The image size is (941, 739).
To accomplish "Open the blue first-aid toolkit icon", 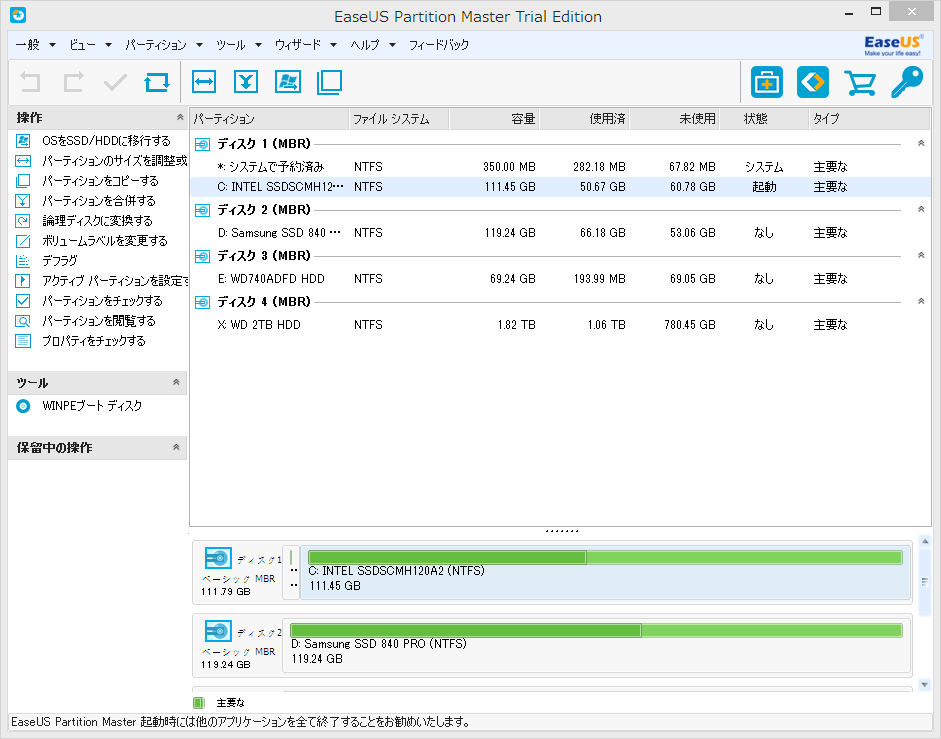I will click(767, 82).
